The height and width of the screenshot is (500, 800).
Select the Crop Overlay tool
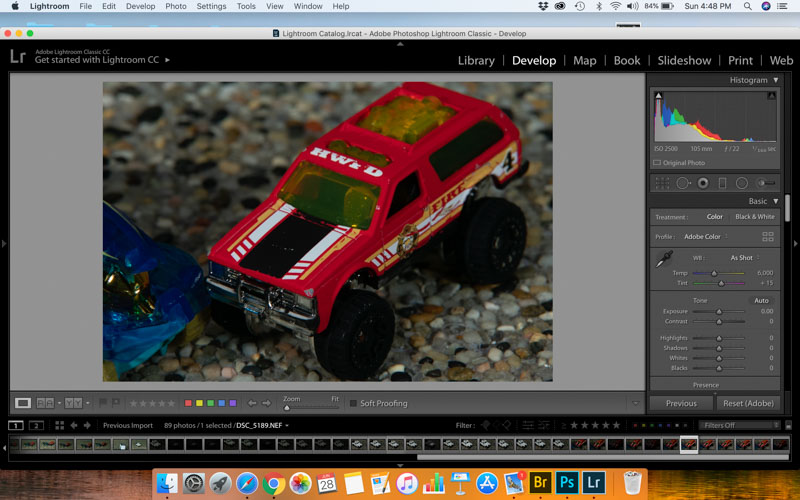click(x=662, y=183)
